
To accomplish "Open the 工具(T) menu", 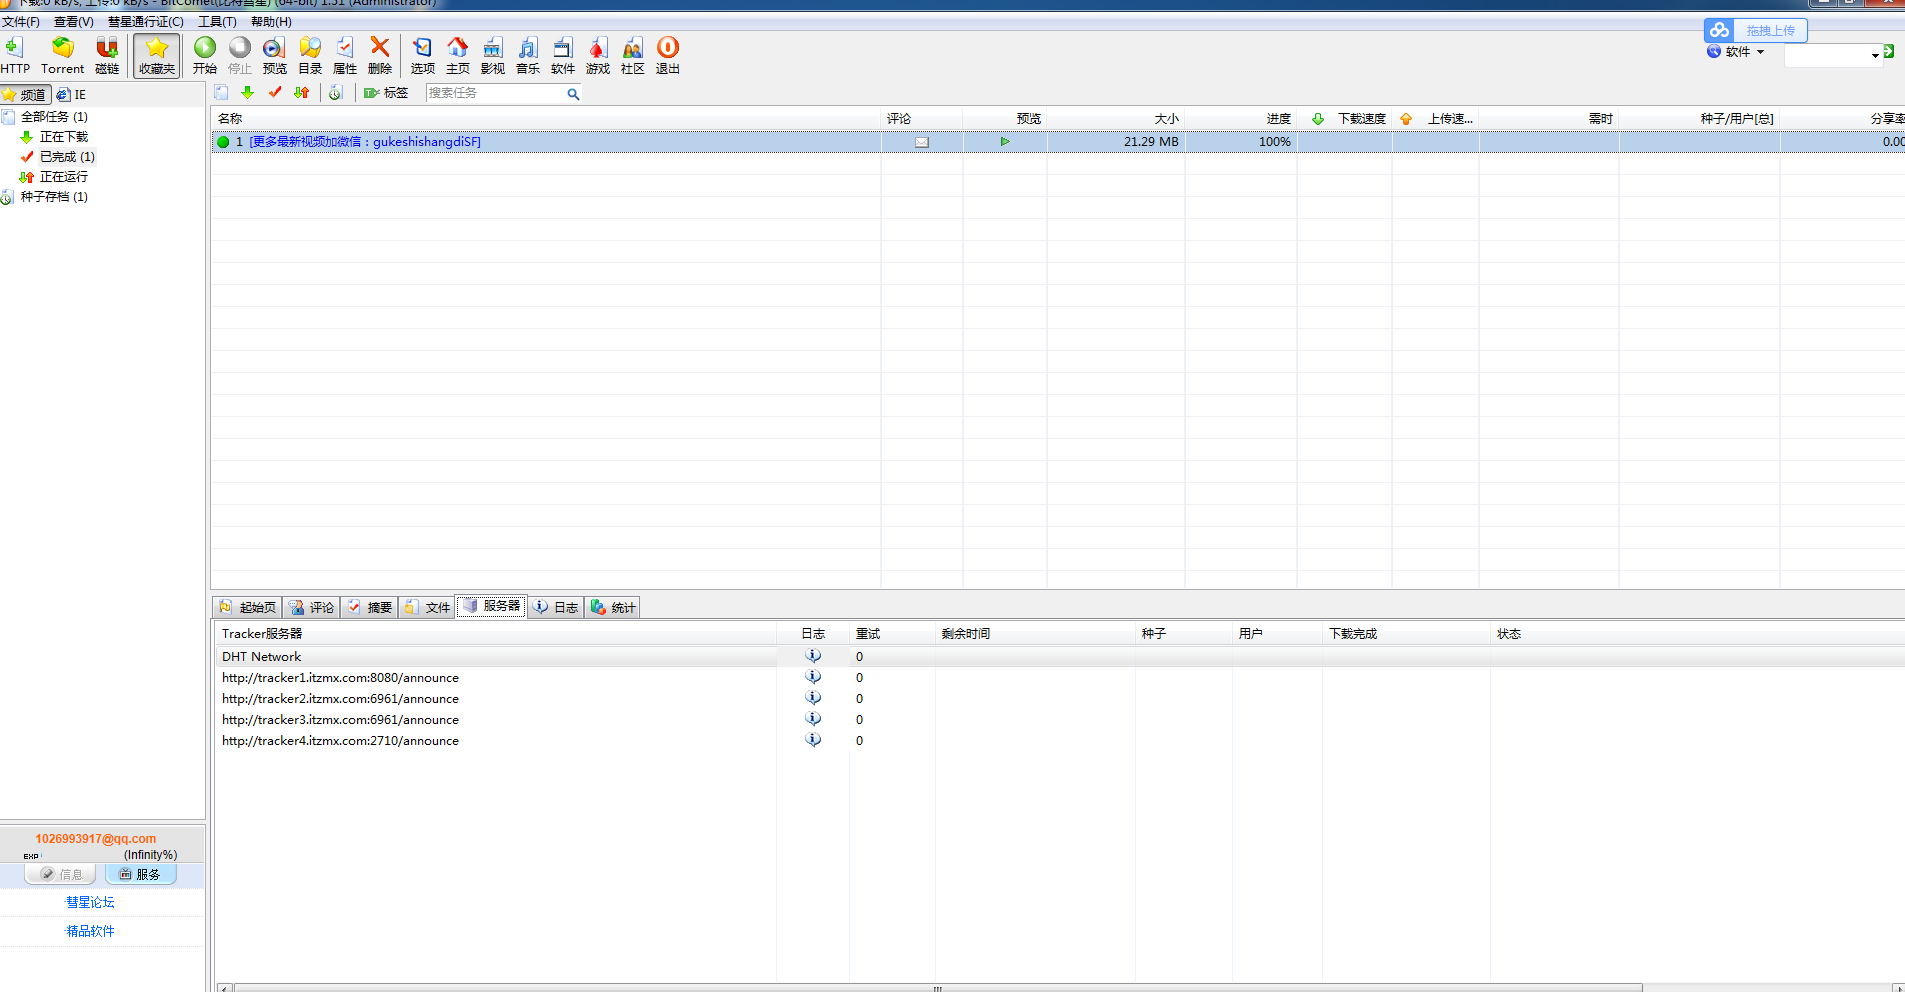I will (x=217, y=22).
